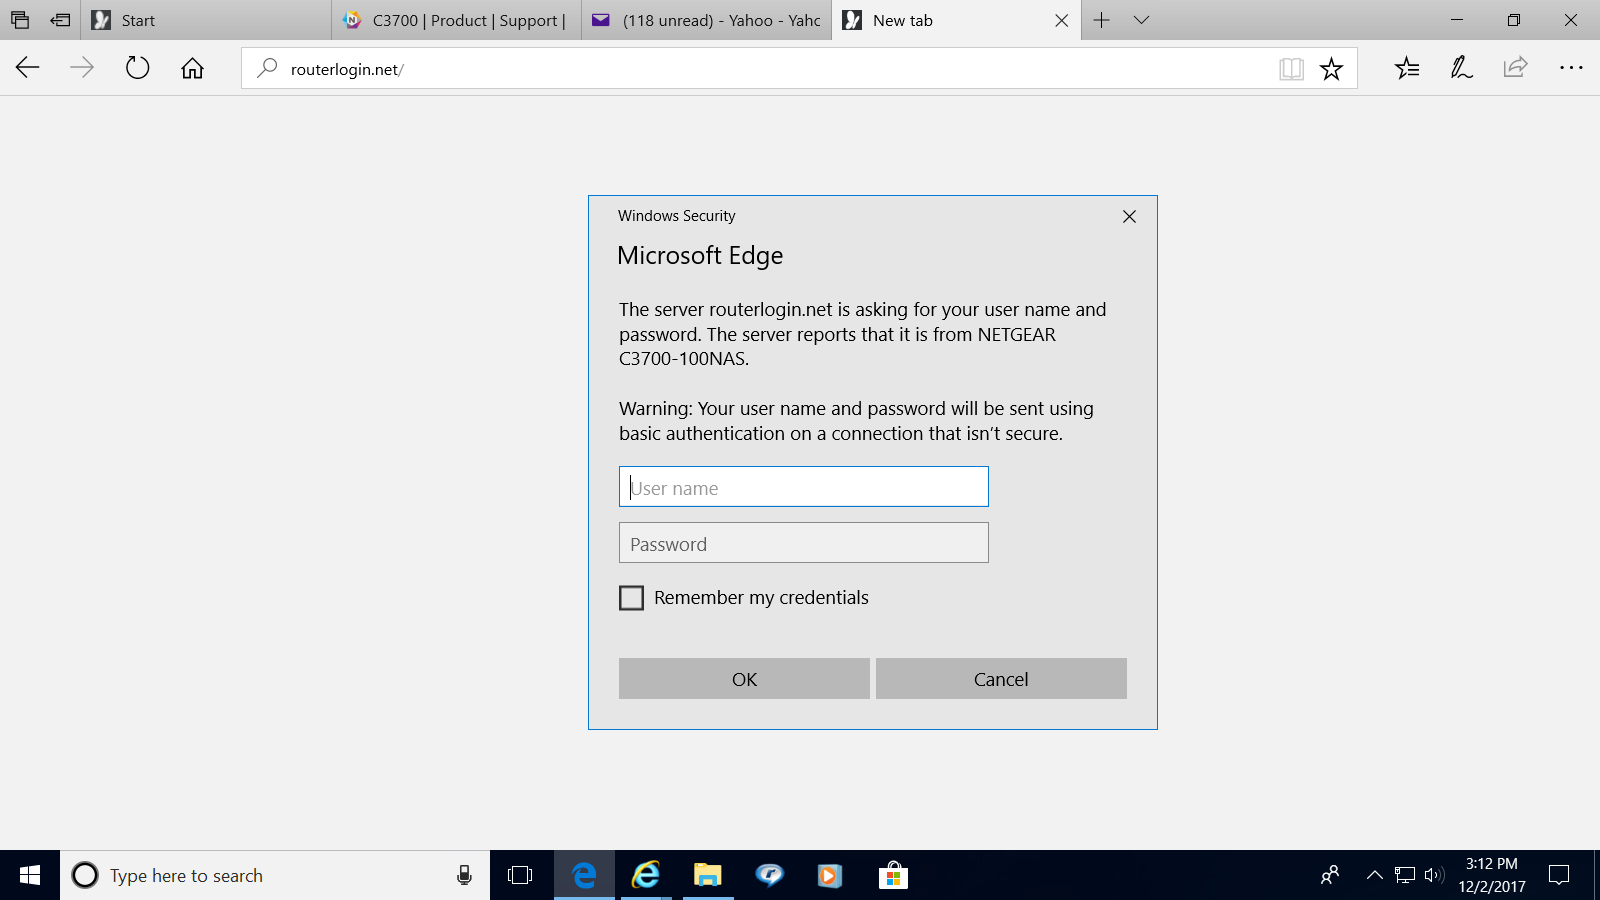Focus the User name field
The width and height of the screenshot is (1600, 900).
point(803,487)
